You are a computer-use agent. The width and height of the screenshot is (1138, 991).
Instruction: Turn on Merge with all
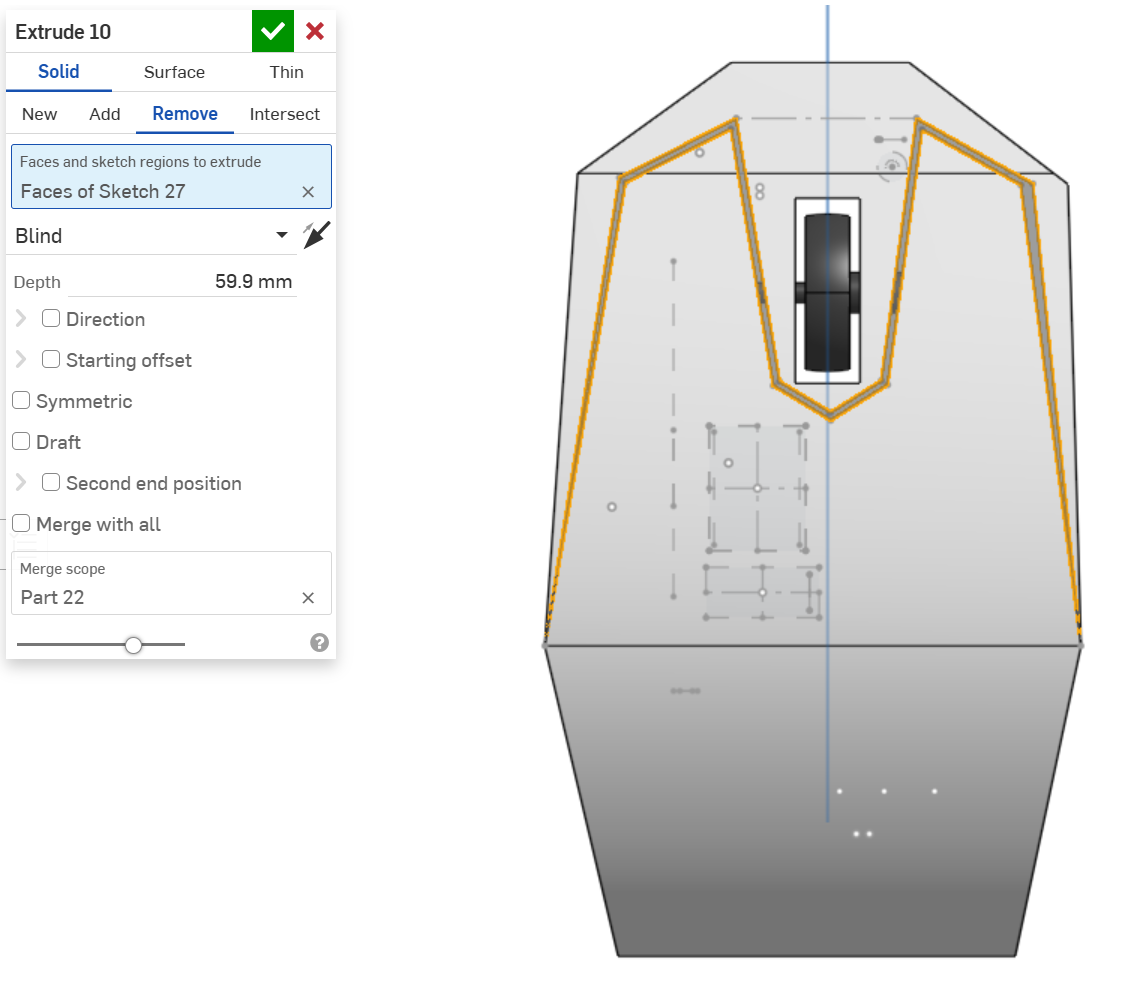(x=21, y=524)
